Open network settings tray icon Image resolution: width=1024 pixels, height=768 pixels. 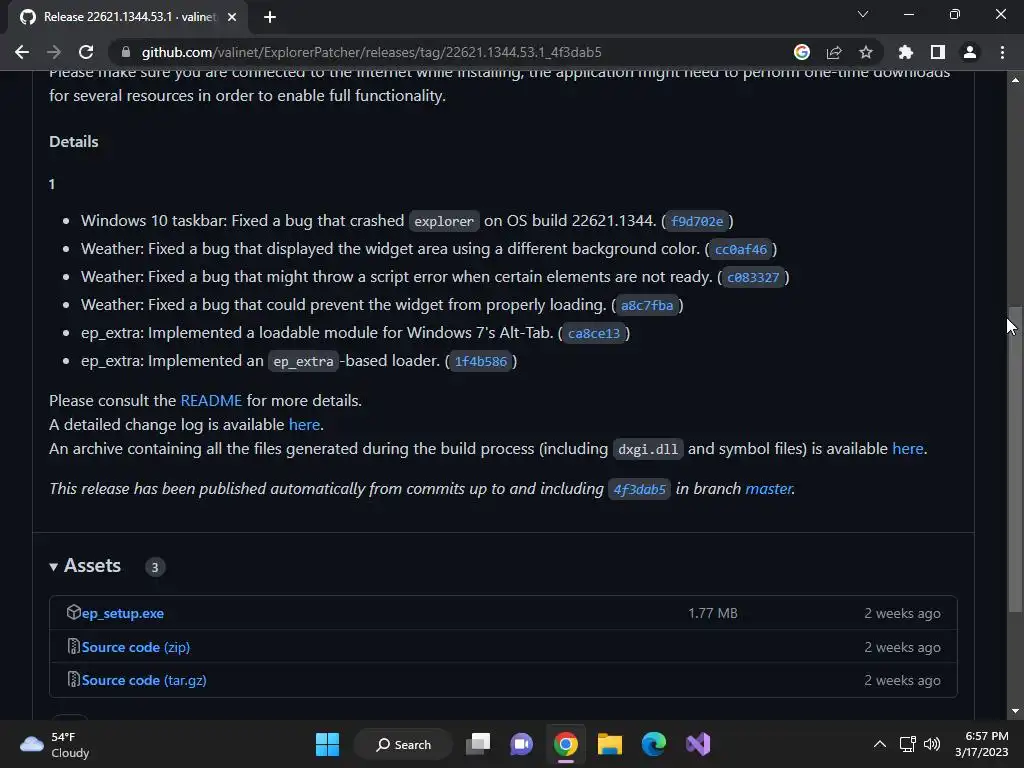(x=908, y=744)
